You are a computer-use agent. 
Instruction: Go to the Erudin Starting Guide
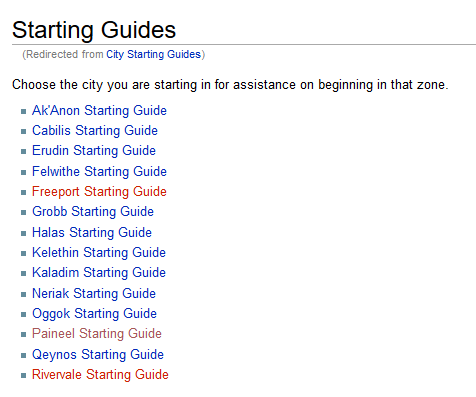[94, 151]
